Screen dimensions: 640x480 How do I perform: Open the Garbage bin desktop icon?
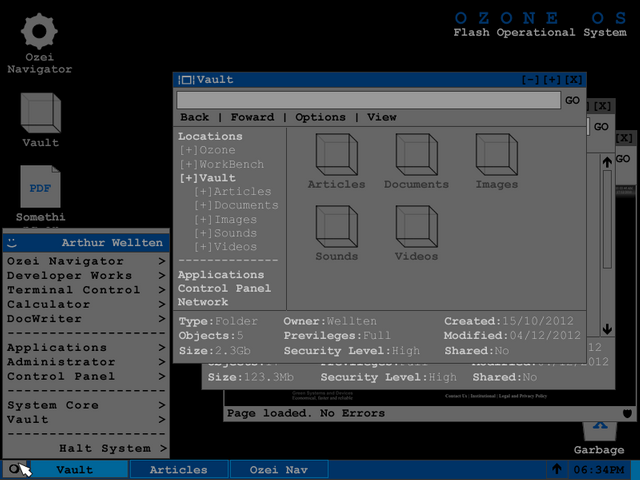[x=600, y=432]
